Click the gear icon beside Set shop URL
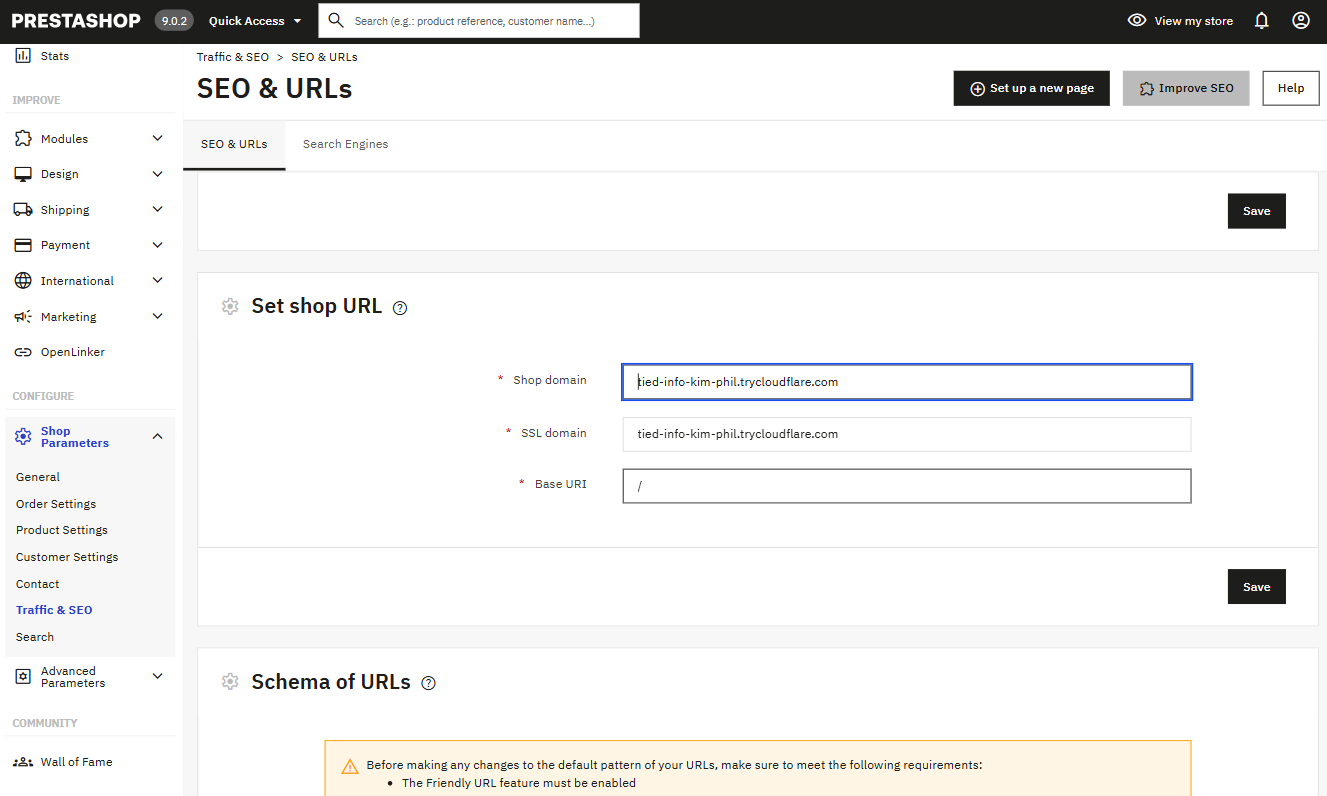Viewport: 1327px width, 796px height. [230, 306]
